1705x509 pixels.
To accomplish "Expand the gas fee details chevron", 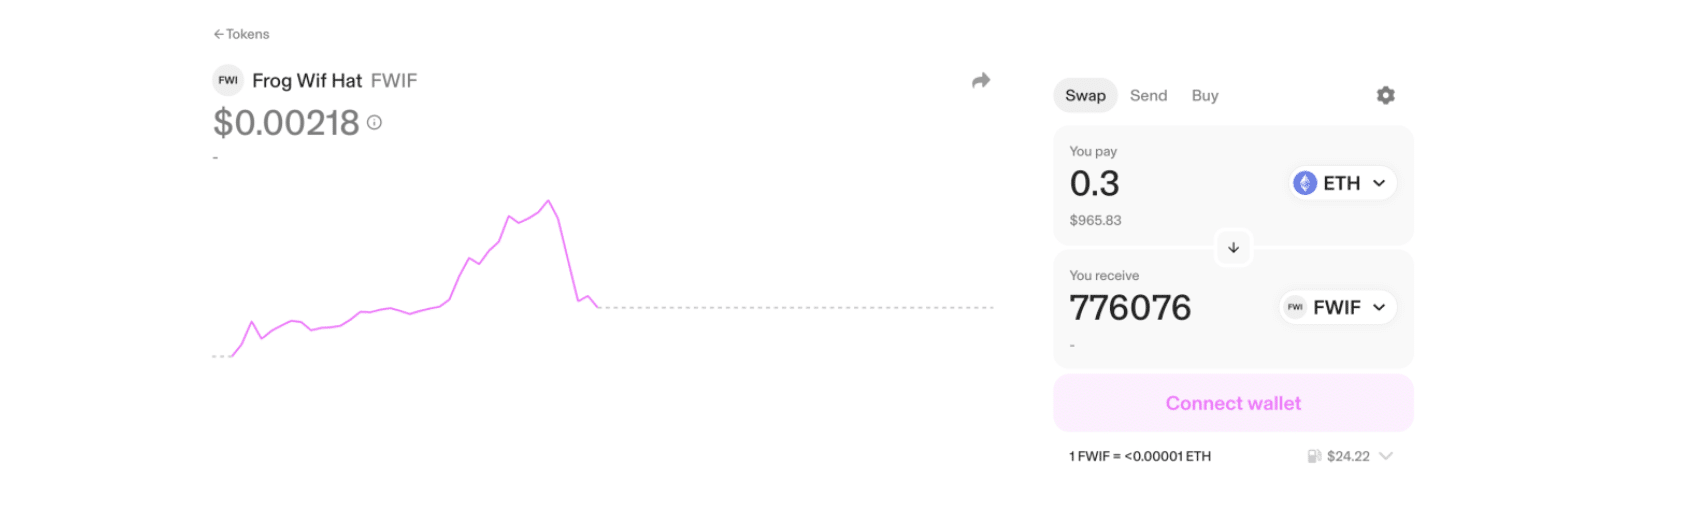I will [1386, 456].
